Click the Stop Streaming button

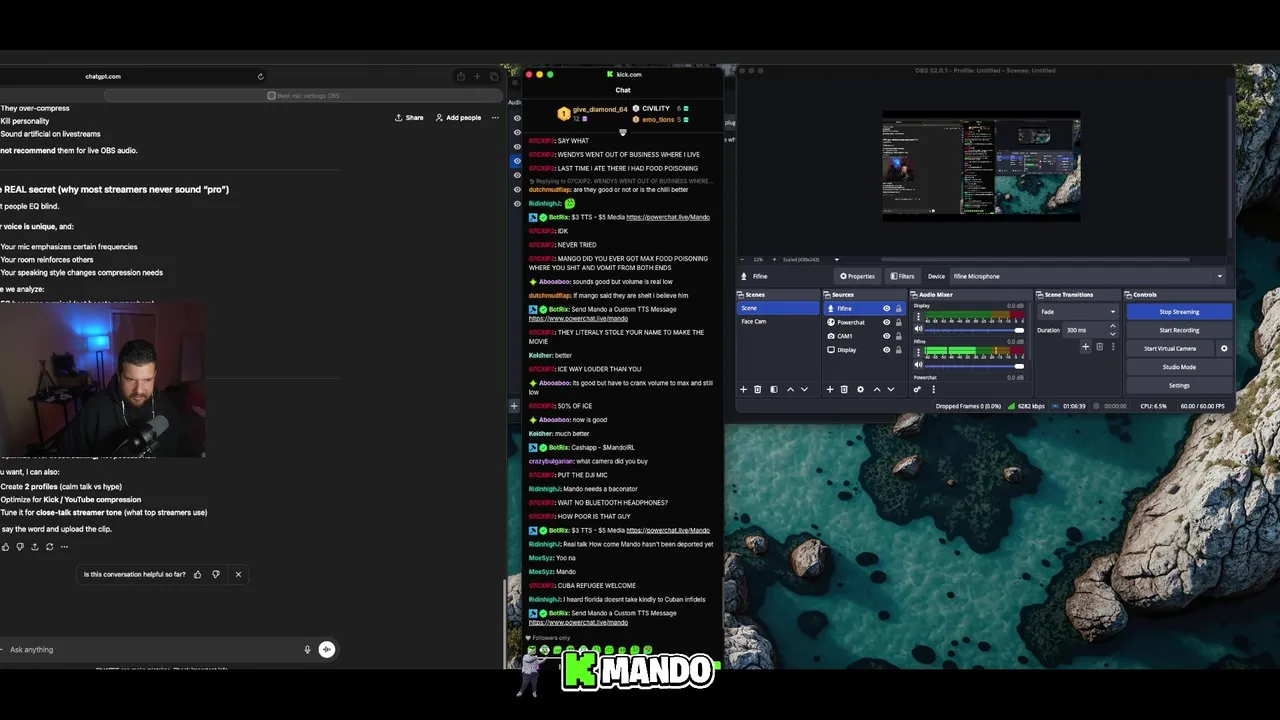coord(1179,311)
